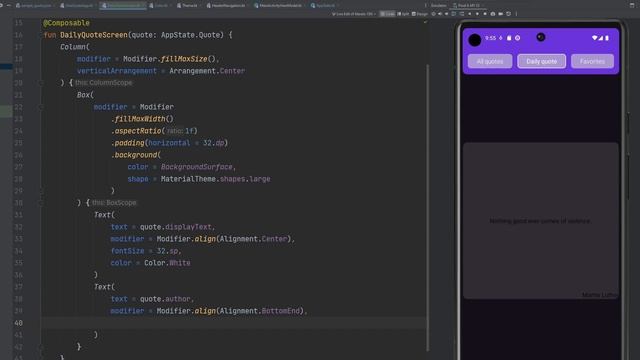This screenshot has width=640, height=360.
Task: Click MaterialTheme.shapes.large on line 28
Action: [216, 179]
